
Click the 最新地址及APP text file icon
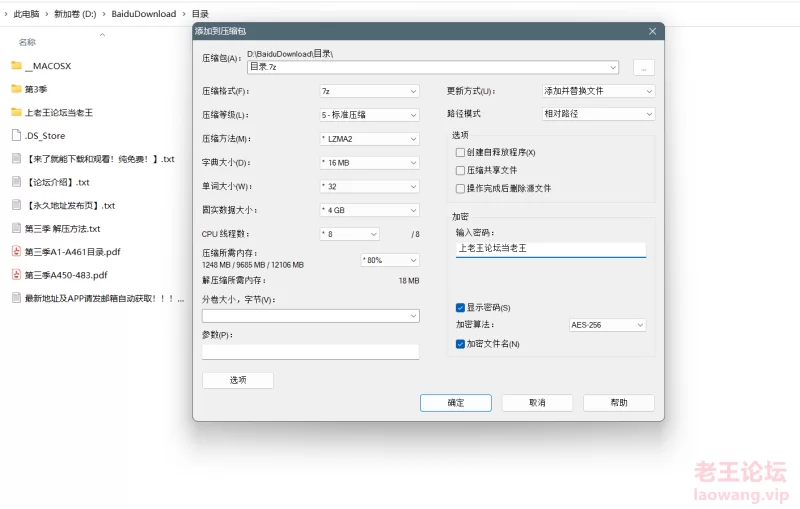(17, 298)
